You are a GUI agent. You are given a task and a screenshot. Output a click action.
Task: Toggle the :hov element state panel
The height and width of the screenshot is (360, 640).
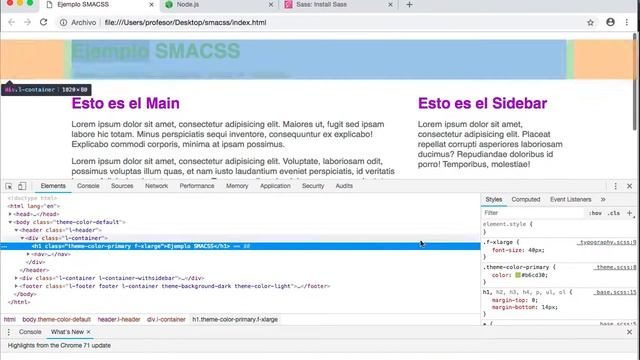[x=596, y=213]
